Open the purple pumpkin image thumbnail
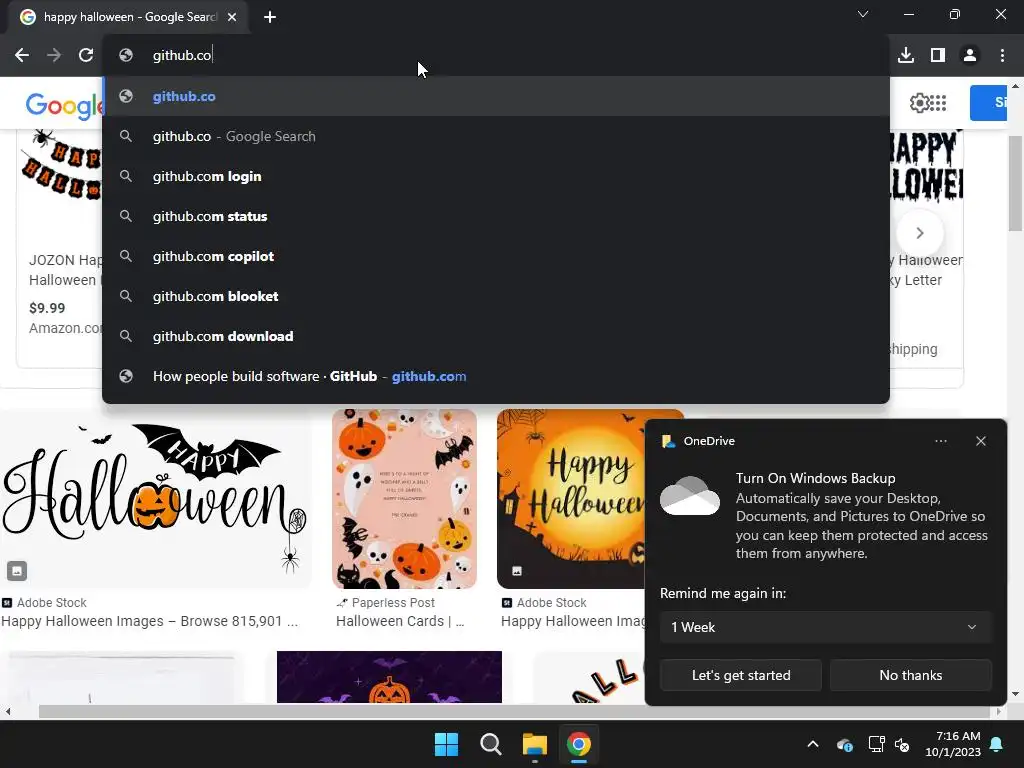This screenshot has width=1024, height=768. click(389, 677)
